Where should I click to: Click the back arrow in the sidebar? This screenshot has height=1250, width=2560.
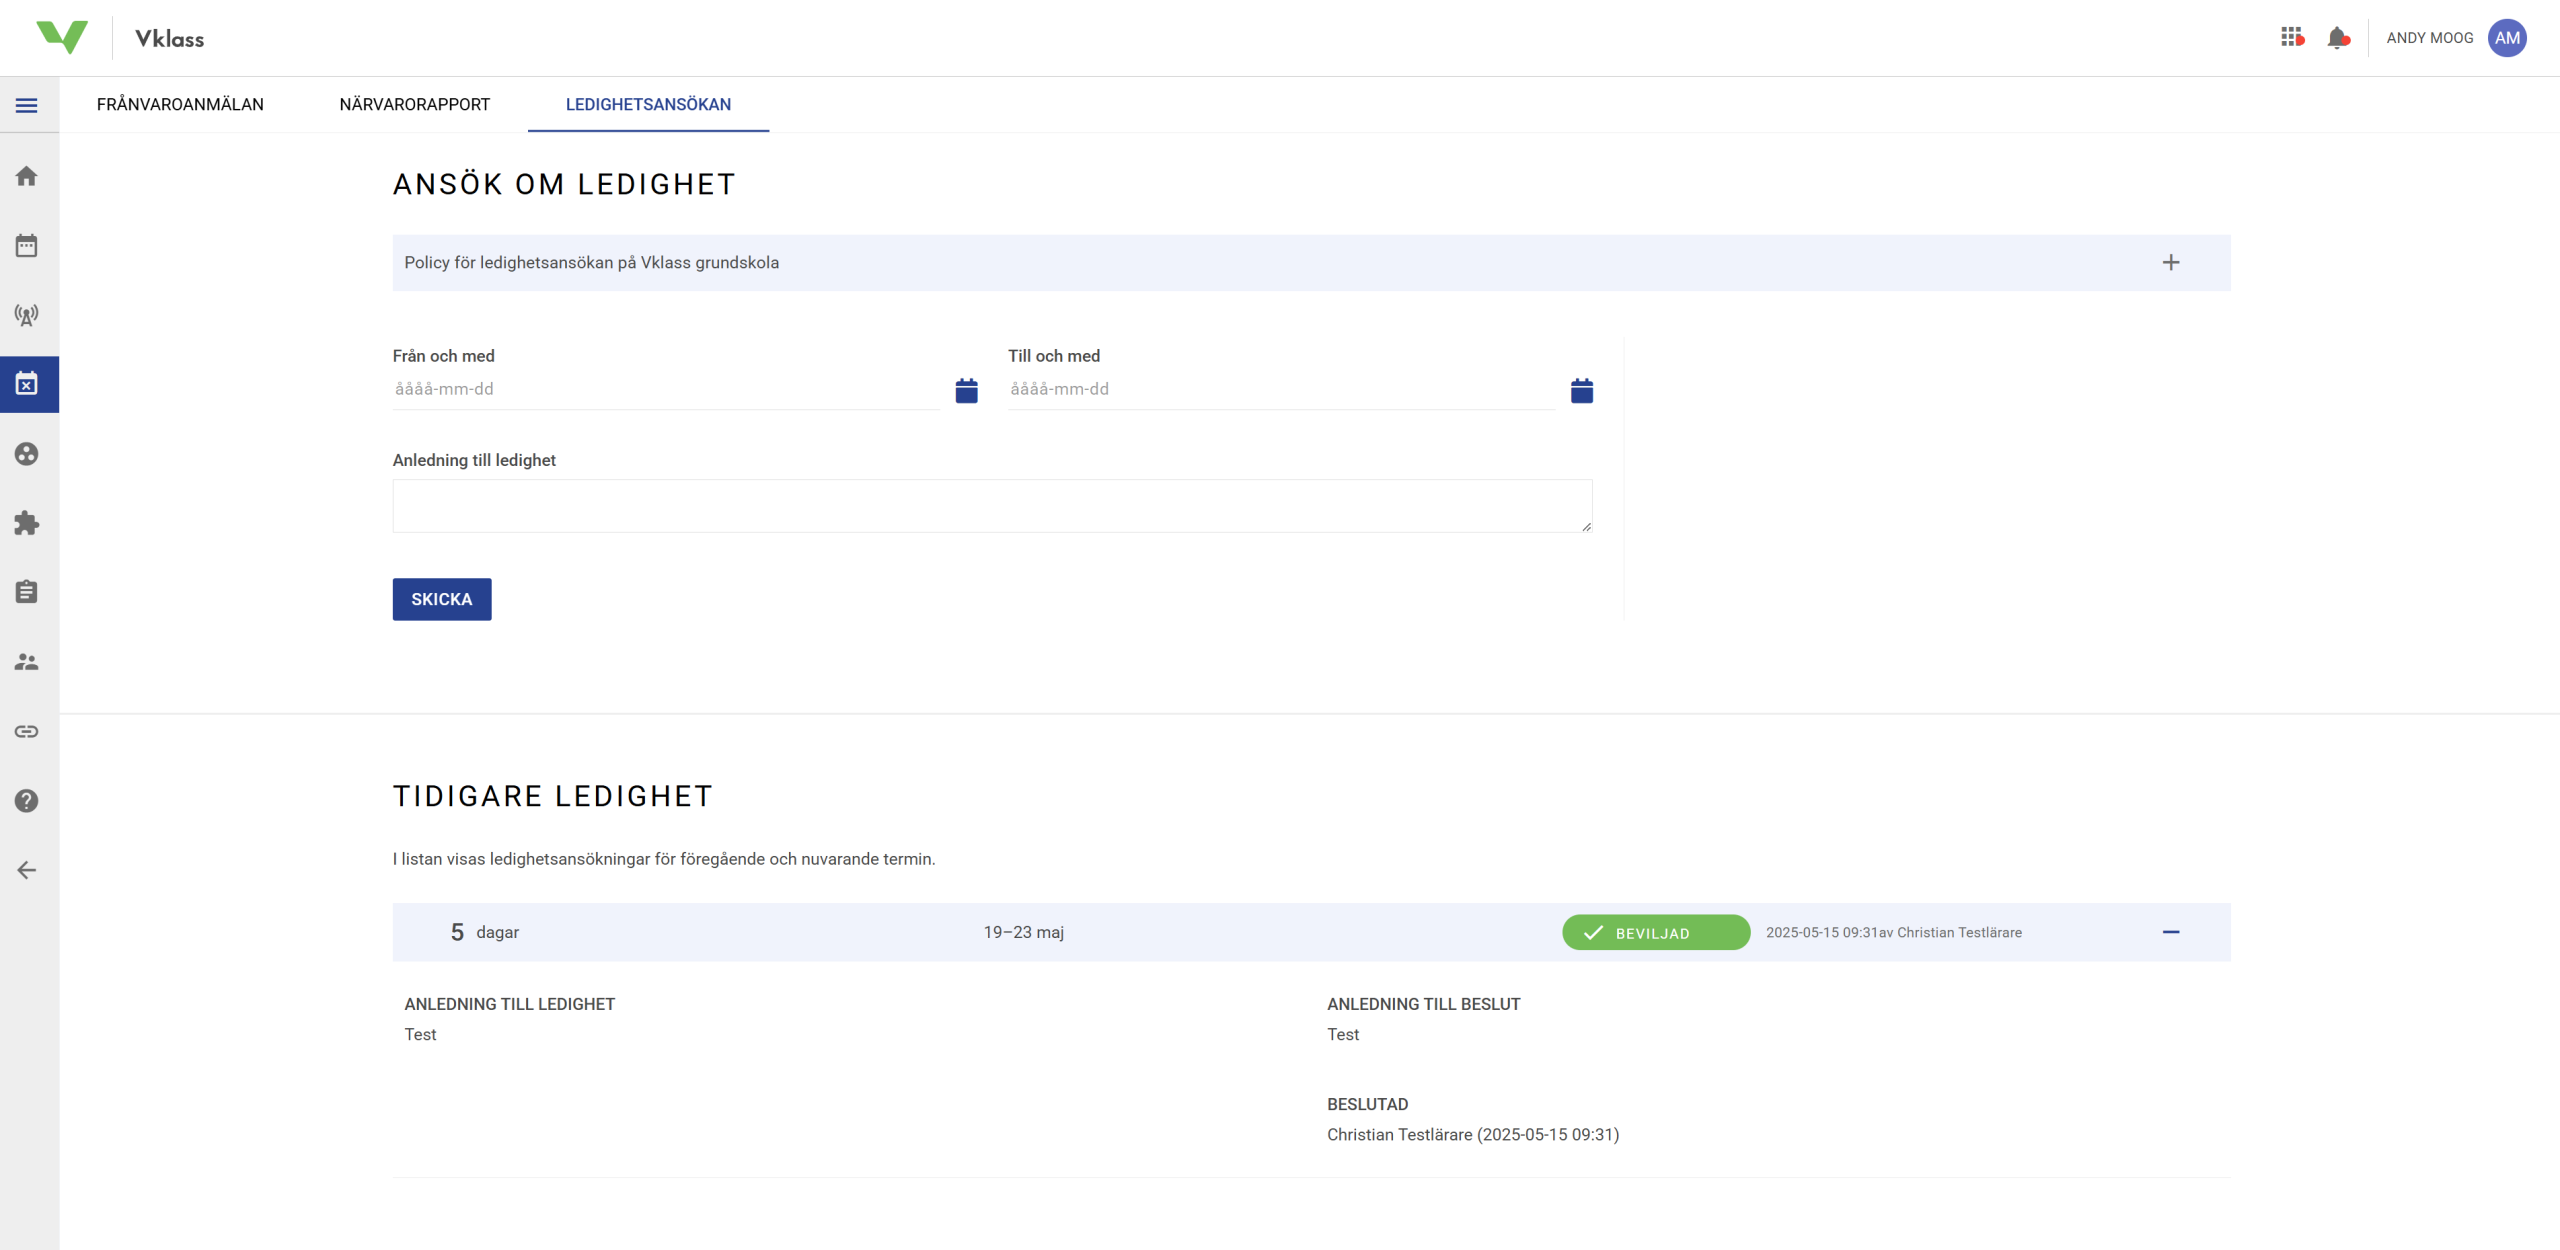point(27,870)
